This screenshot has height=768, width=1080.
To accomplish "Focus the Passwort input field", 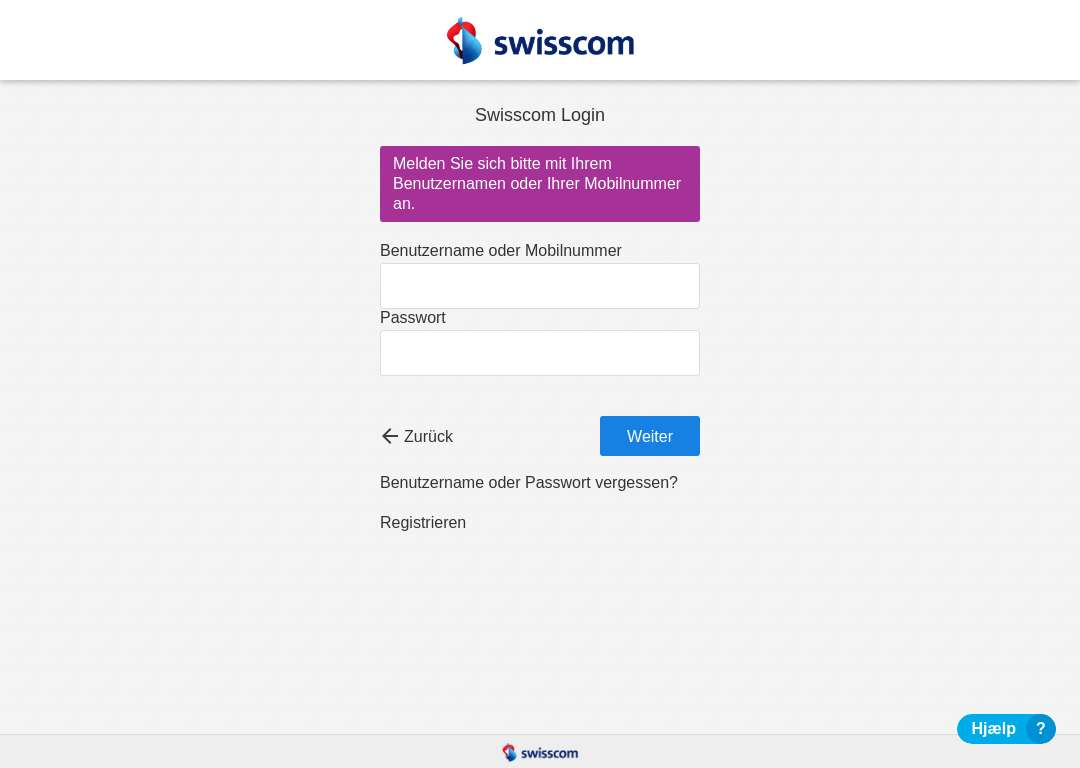I will click(x=539, y=353).
